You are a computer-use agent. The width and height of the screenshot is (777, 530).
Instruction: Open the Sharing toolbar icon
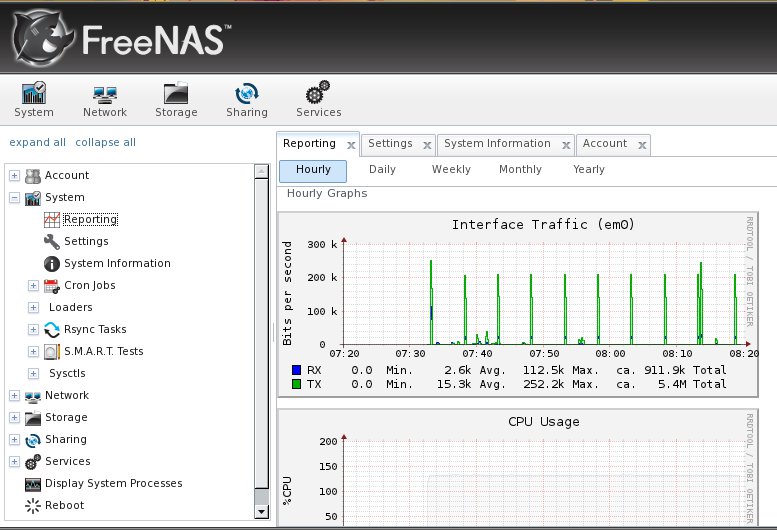point(247,100)
